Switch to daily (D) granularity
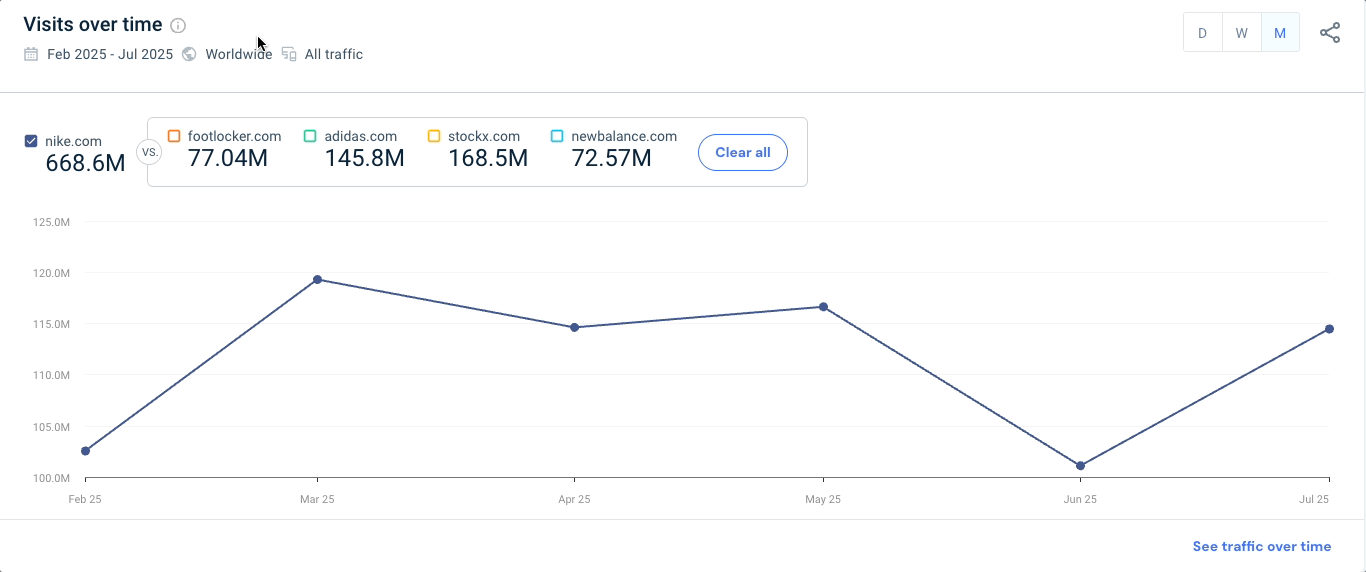Image resolution: width=1366 pixels, height=572 pixels. (1202, 33)
